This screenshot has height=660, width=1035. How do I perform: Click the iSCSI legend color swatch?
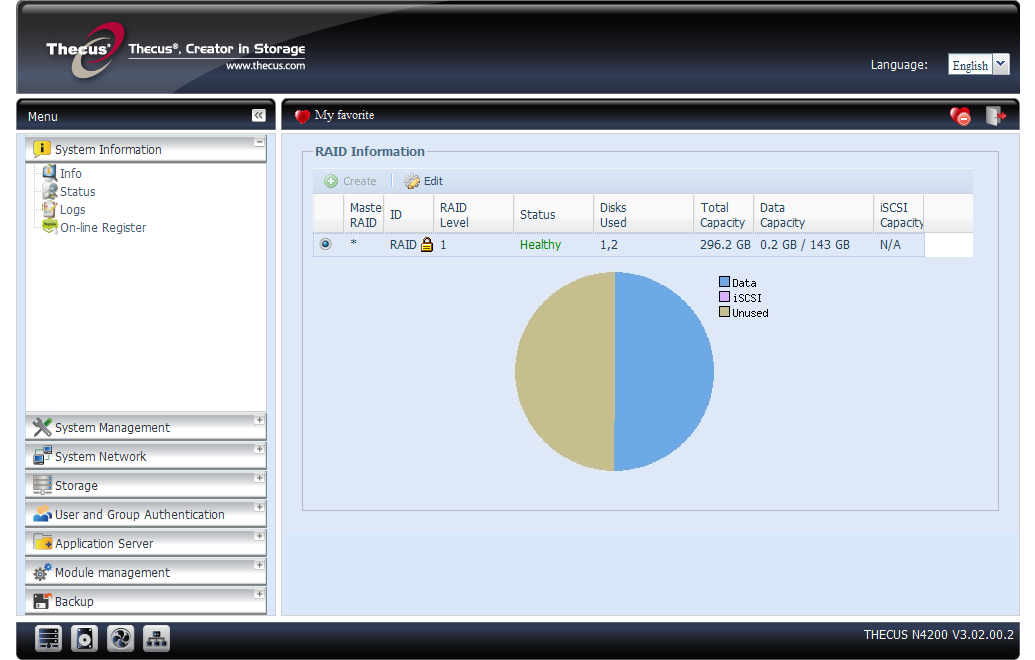[724, 297]
